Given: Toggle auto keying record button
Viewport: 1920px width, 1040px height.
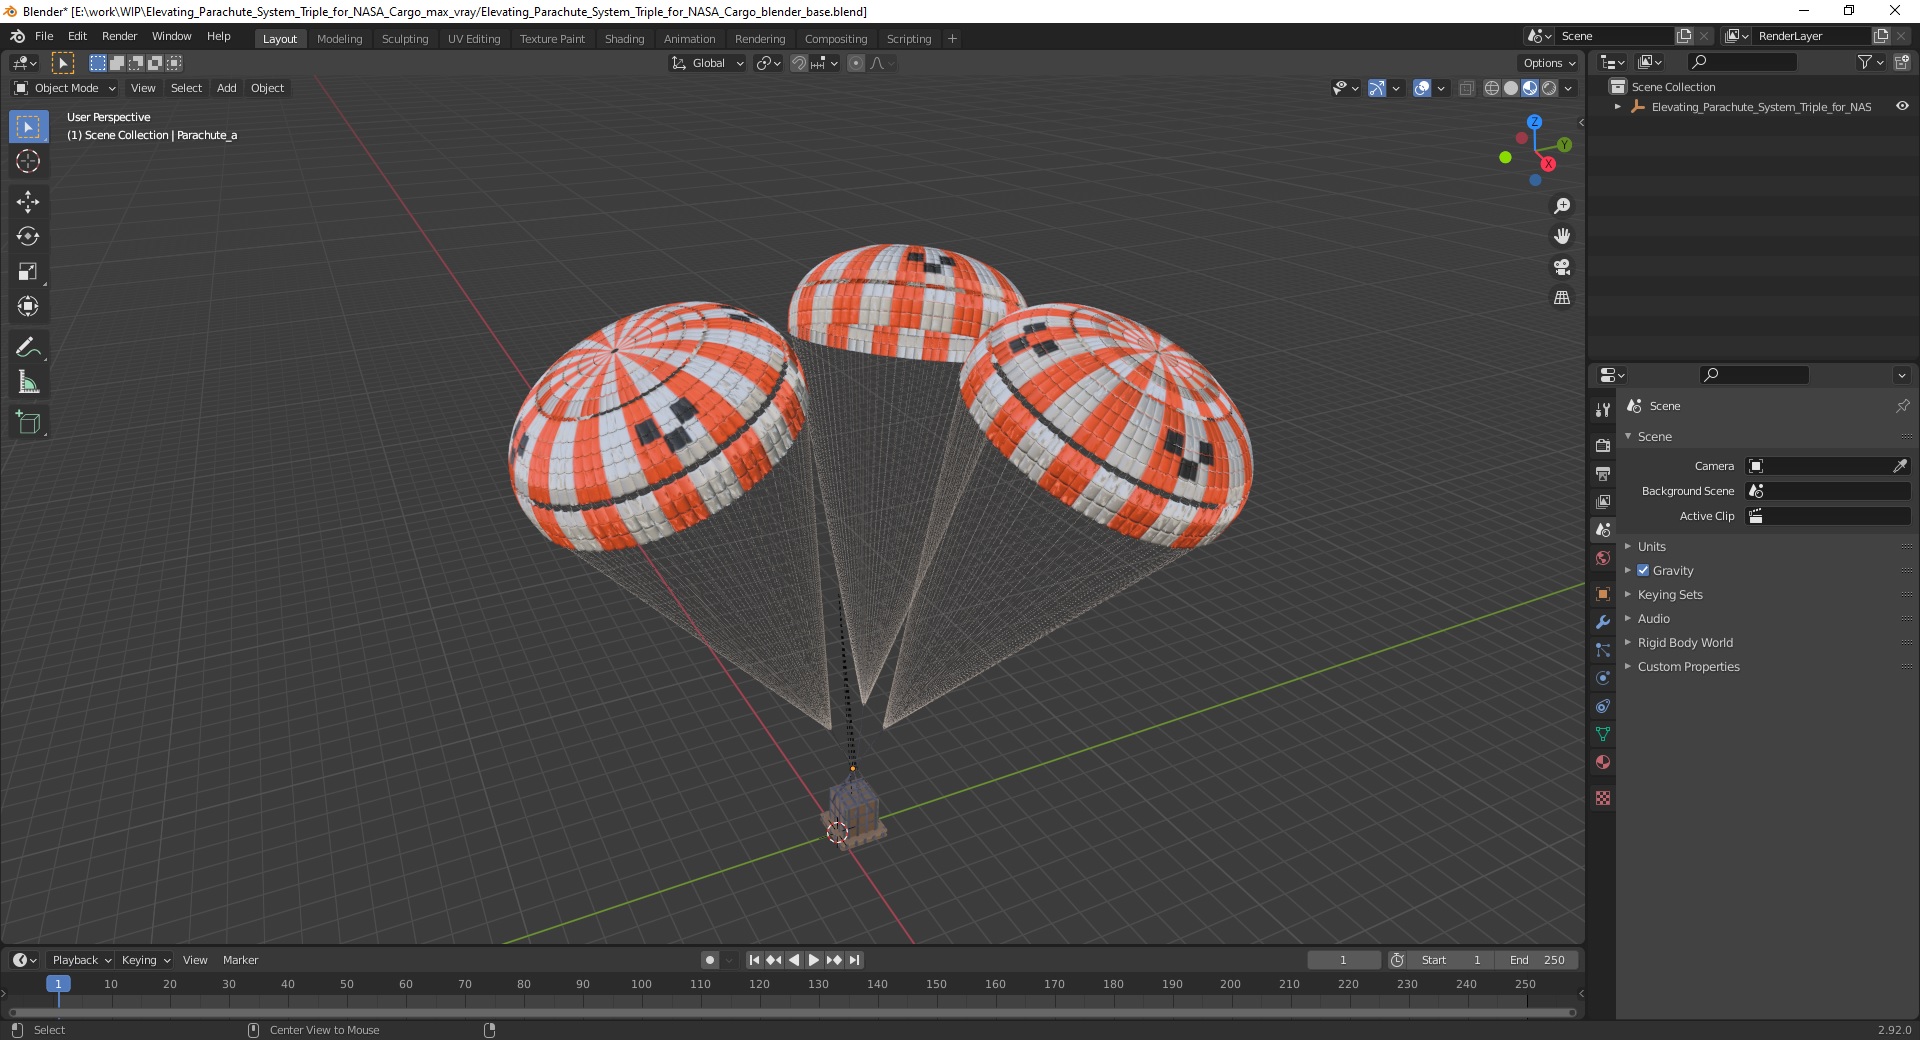Looking at the screenshot, I should point(710,960).
